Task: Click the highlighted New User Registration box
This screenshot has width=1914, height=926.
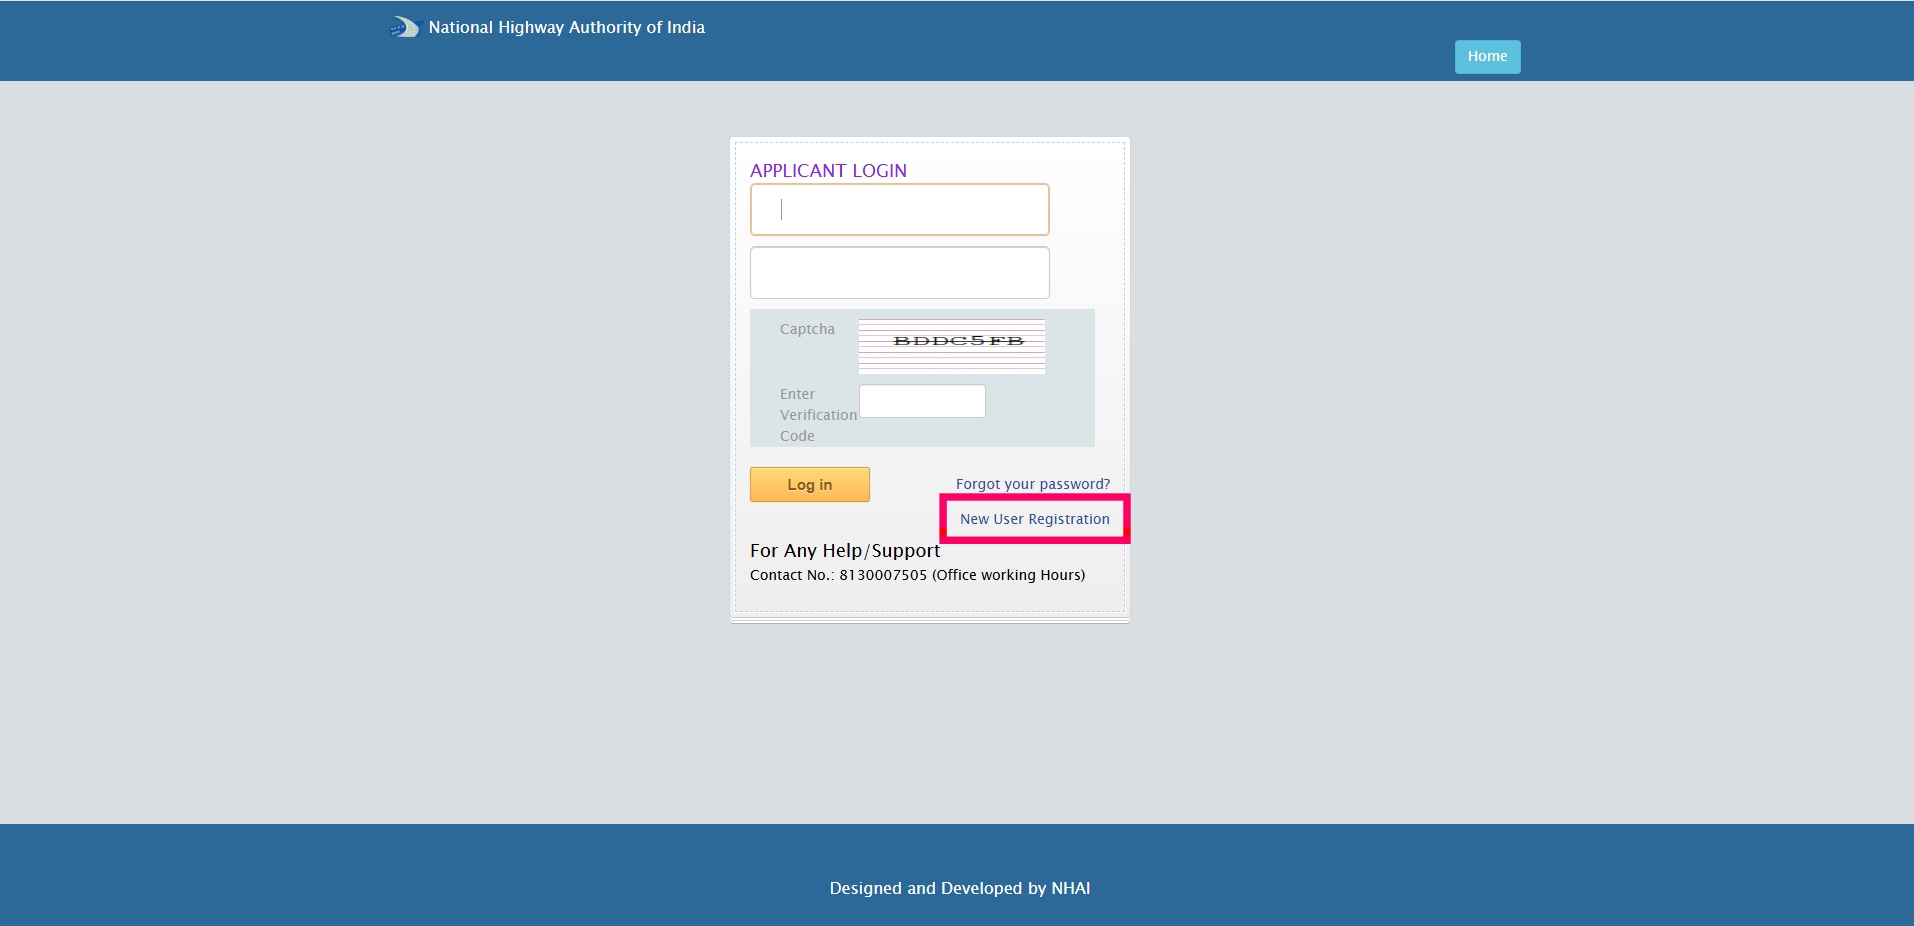Action: [x=1034, y=518]
